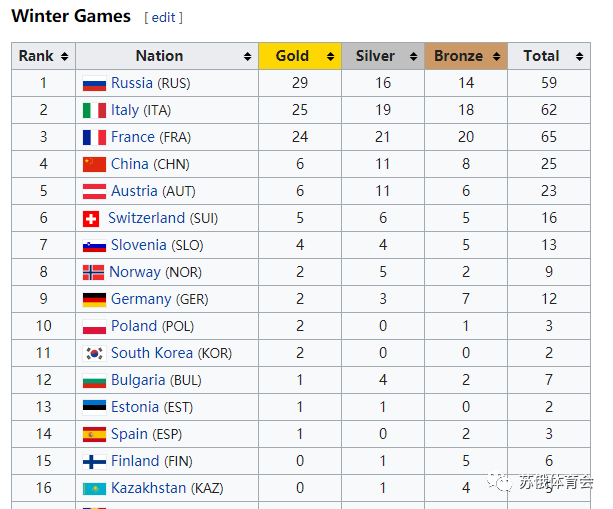The width and height of the screenshot is (613, 509).
Task: Sort by Total medals arrows
Action: (x=579, y=57)
